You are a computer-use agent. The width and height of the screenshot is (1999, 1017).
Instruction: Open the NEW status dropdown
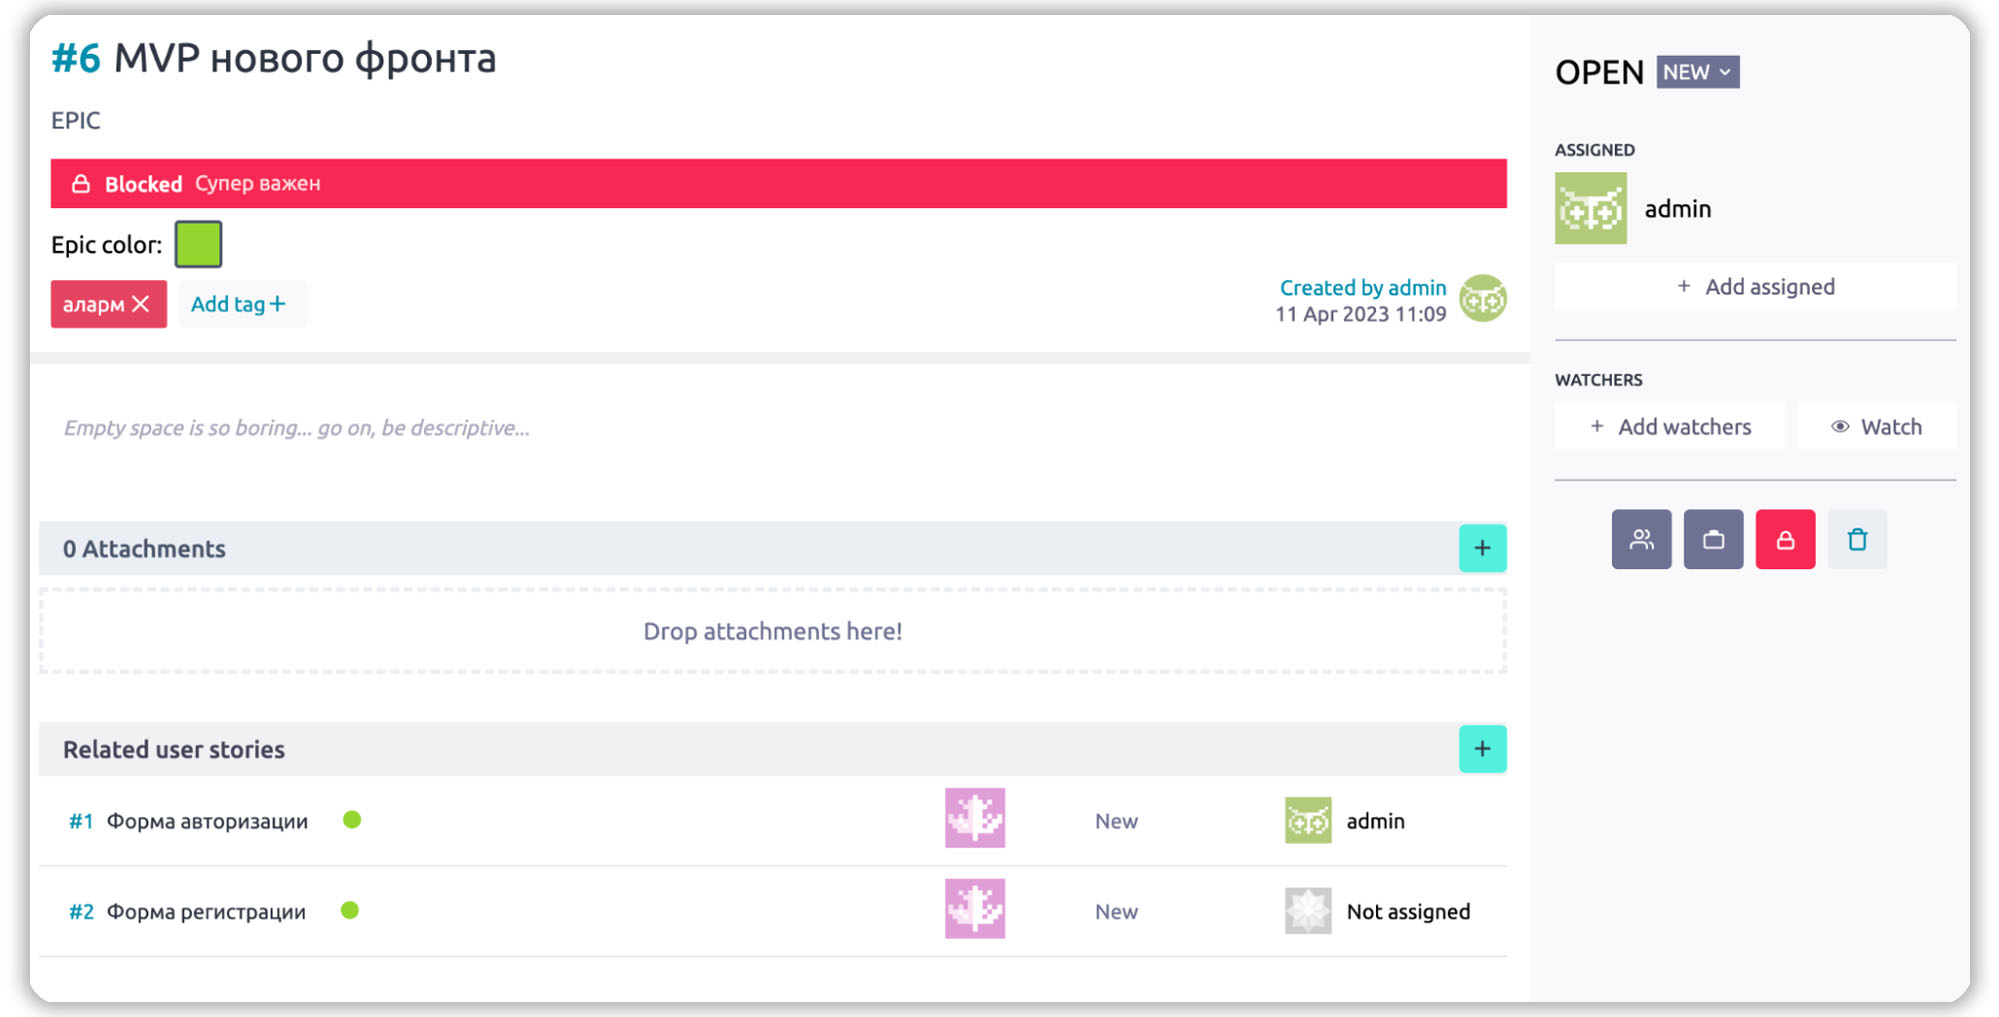(1697, 72)
